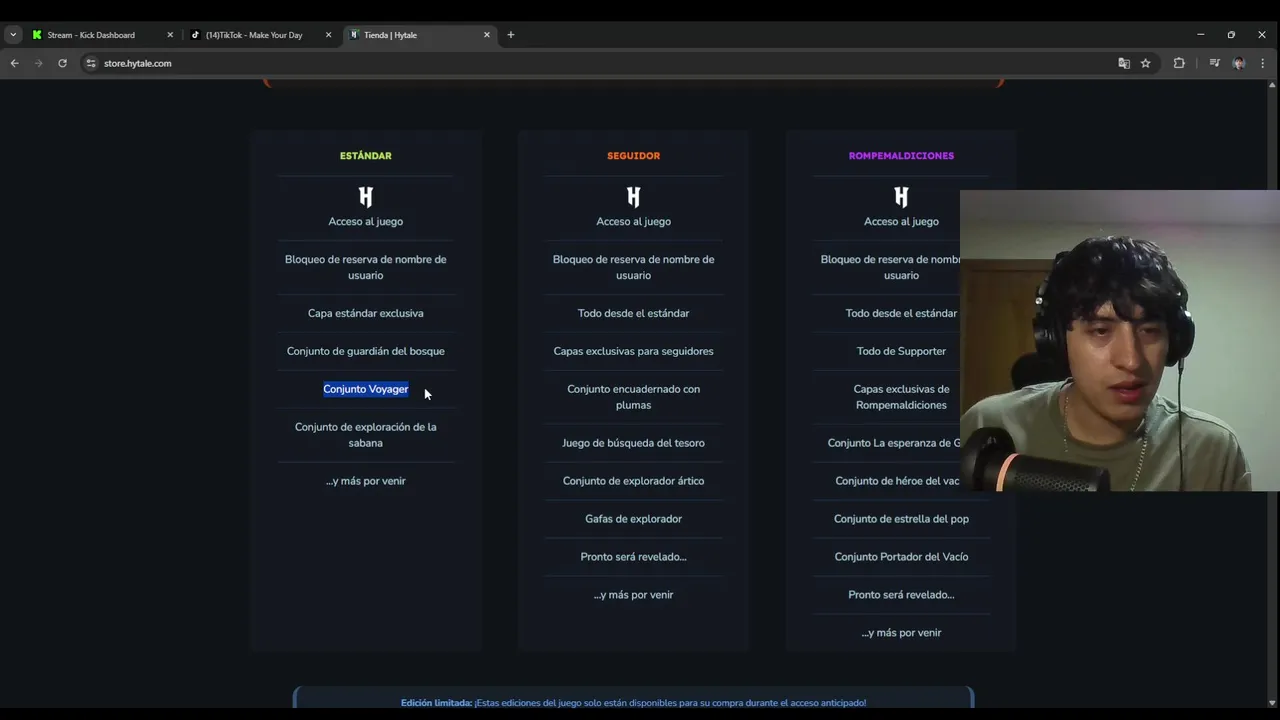Switch to Stream - Kick Dashboard tab

pos(90,35)
